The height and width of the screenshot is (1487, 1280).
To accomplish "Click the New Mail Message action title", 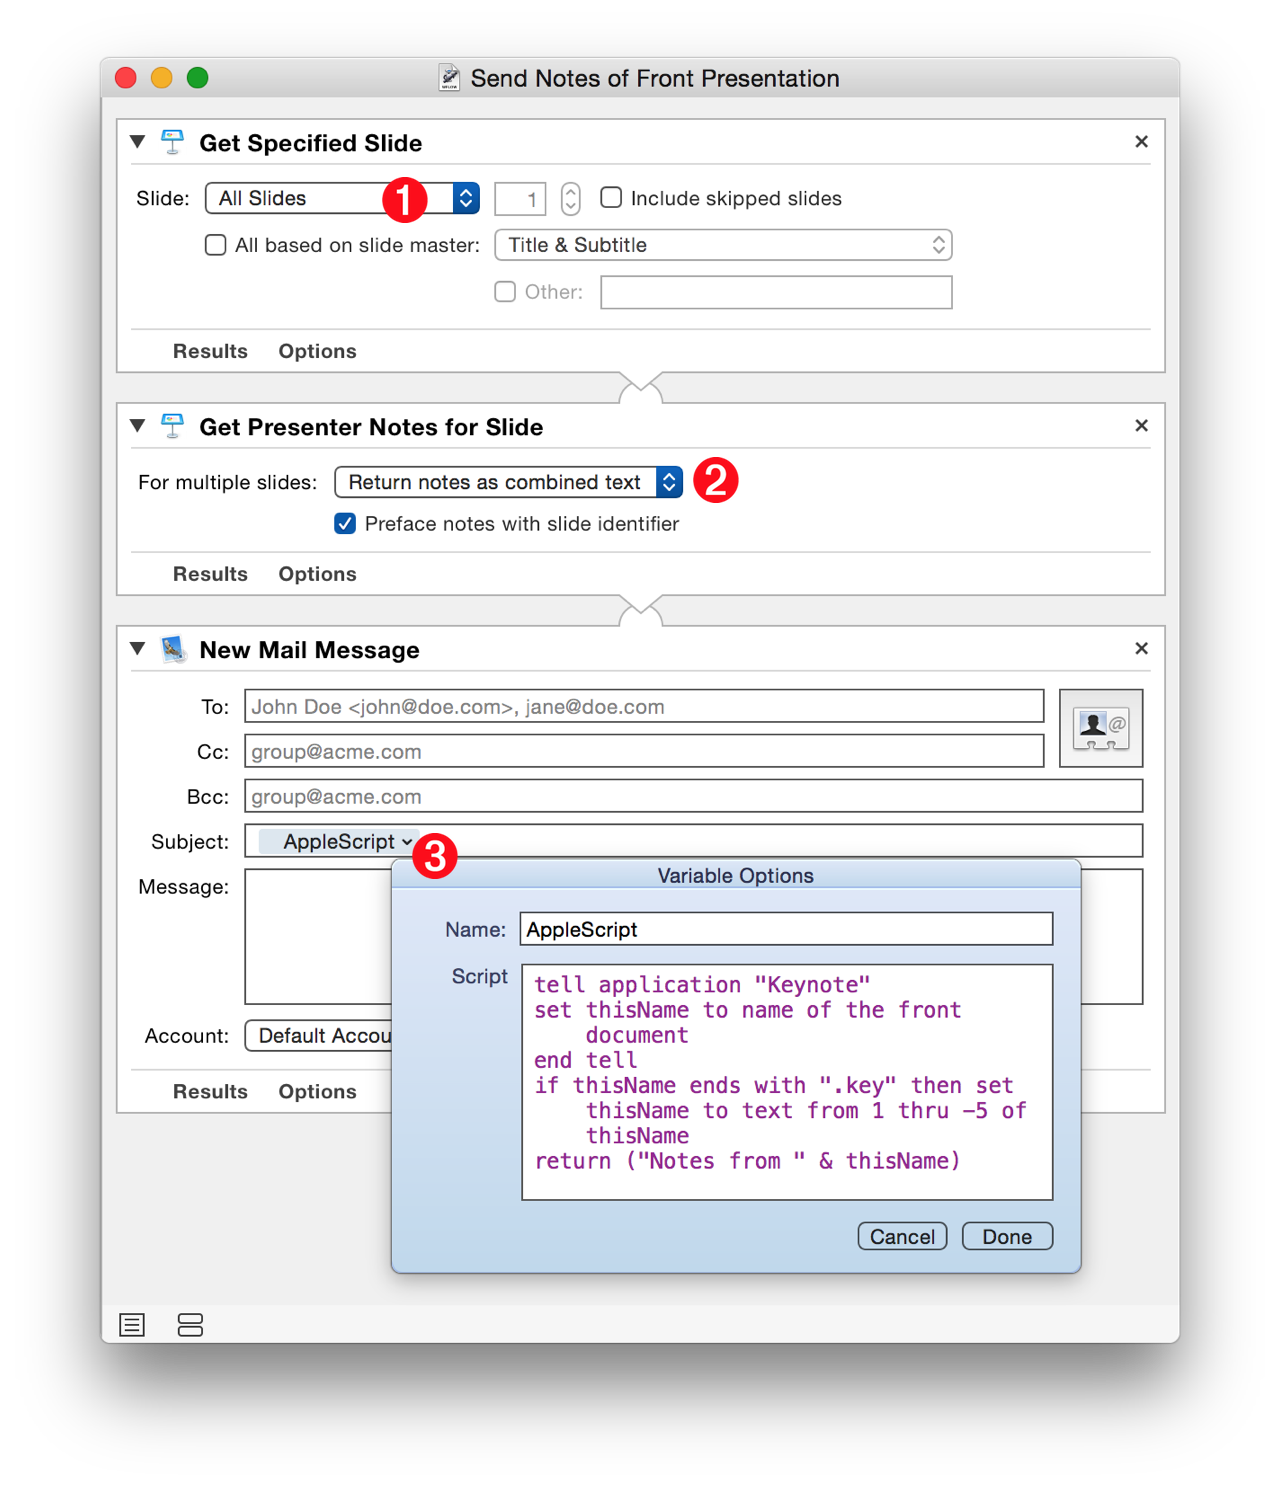I will (309, 650).
